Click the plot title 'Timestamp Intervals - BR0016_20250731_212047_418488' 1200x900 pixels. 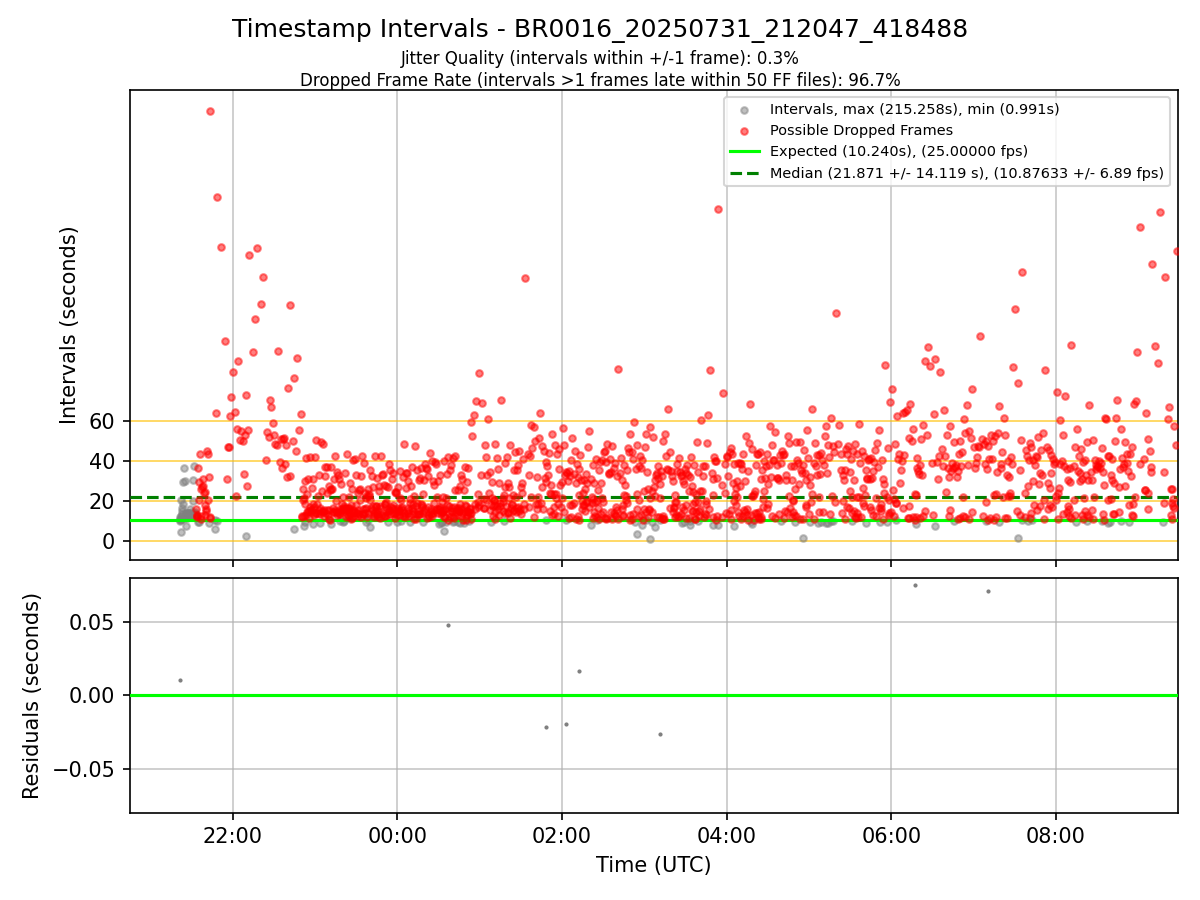[x=600, y=29]
